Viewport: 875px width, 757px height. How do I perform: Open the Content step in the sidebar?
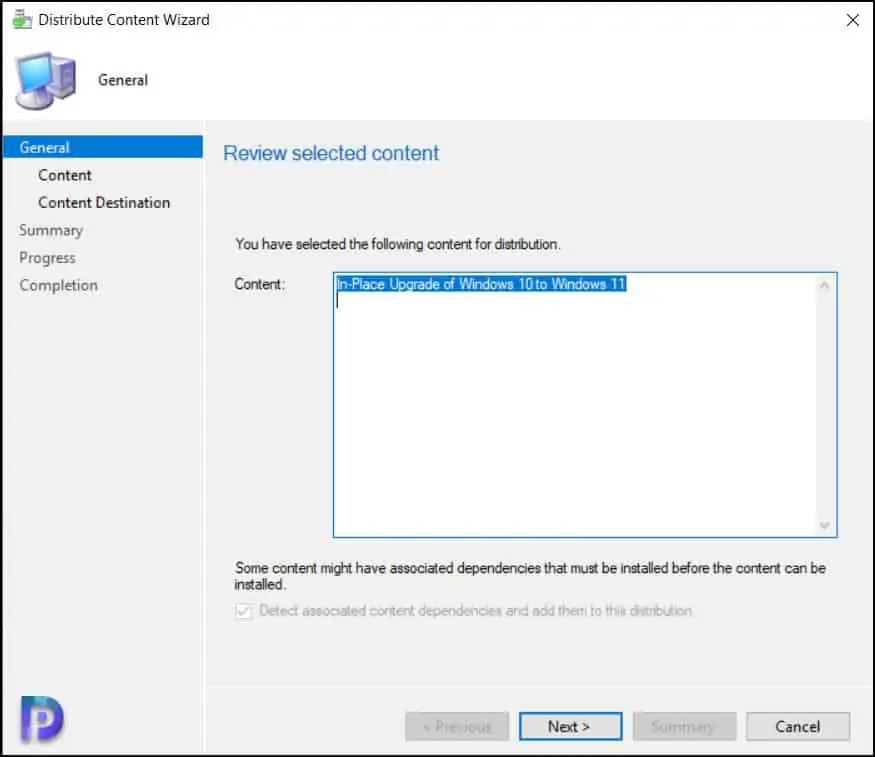65,175
